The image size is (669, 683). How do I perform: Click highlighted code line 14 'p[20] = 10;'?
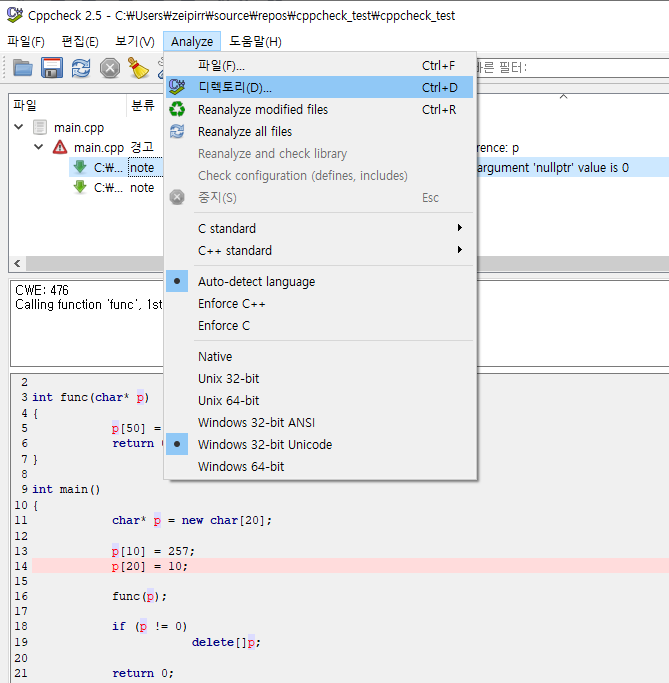tap(351, 566)
